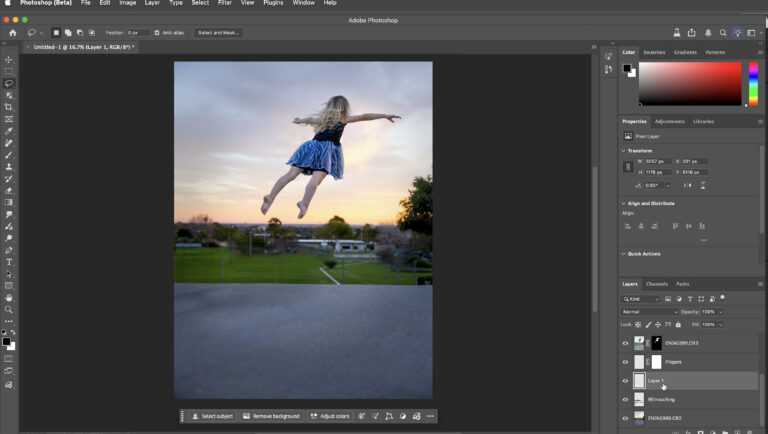This screenshot has width=768, height=434.
Task: Click the Select and Mask button
Action: pos(218,33)
